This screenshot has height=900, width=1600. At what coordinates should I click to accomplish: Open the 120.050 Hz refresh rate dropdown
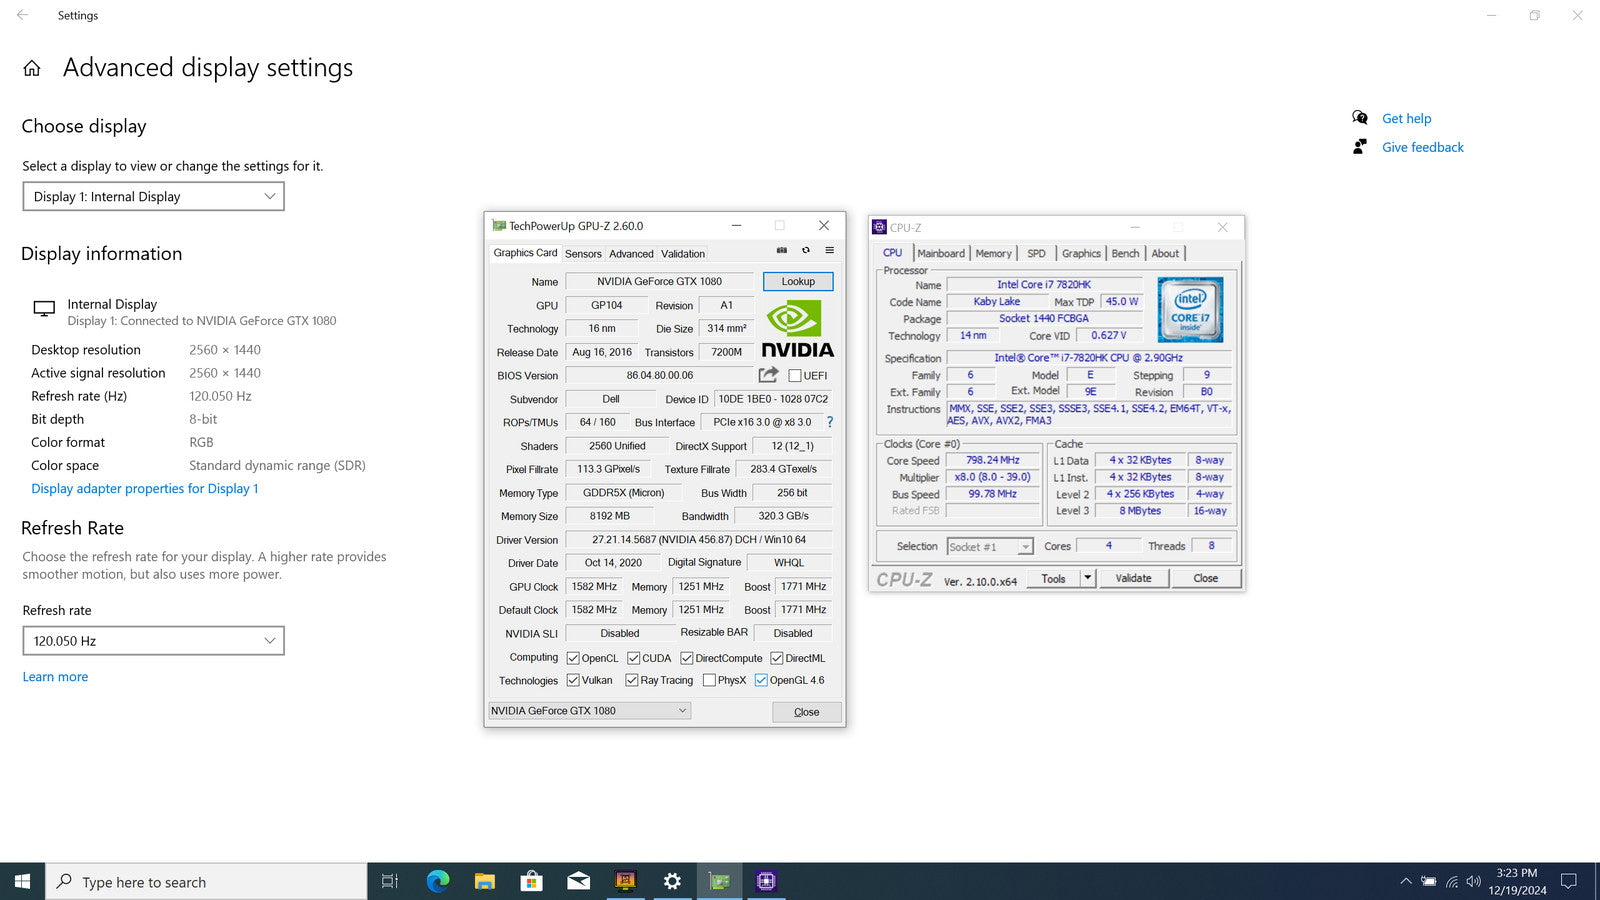[x=153, y=641]
